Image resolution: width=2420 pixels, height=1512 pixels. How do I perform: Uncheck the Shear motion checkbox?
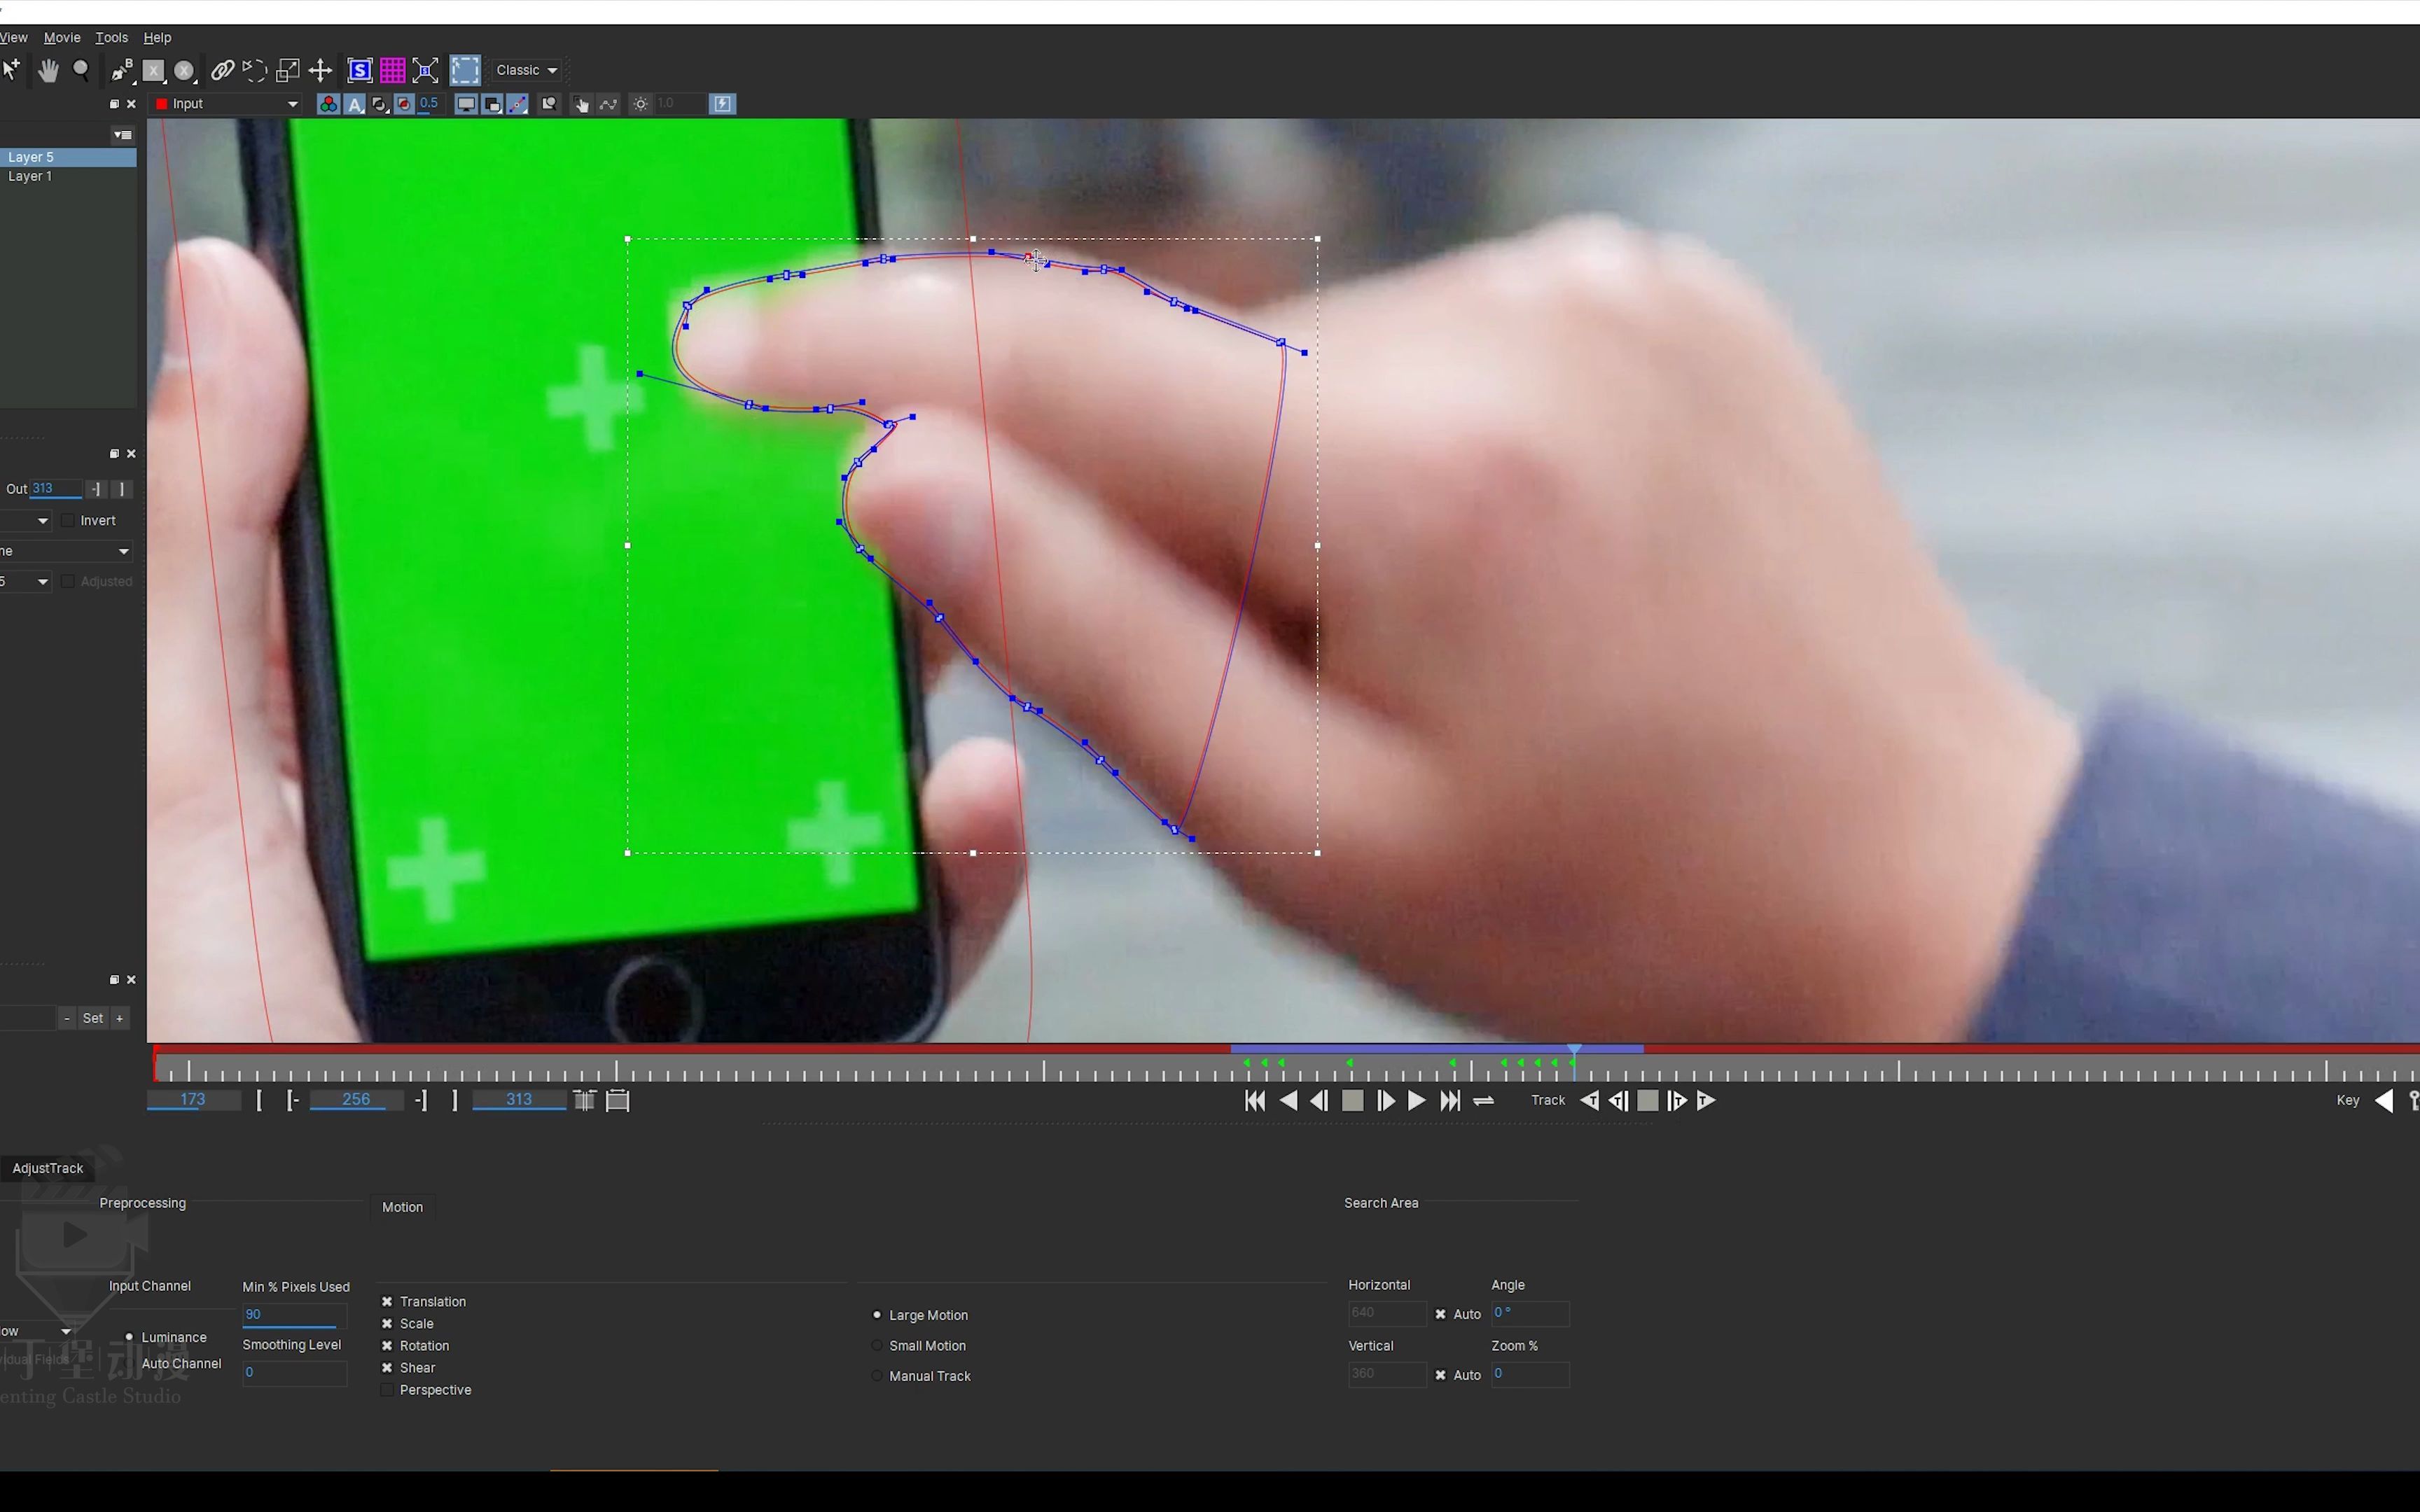[387, 1368]
